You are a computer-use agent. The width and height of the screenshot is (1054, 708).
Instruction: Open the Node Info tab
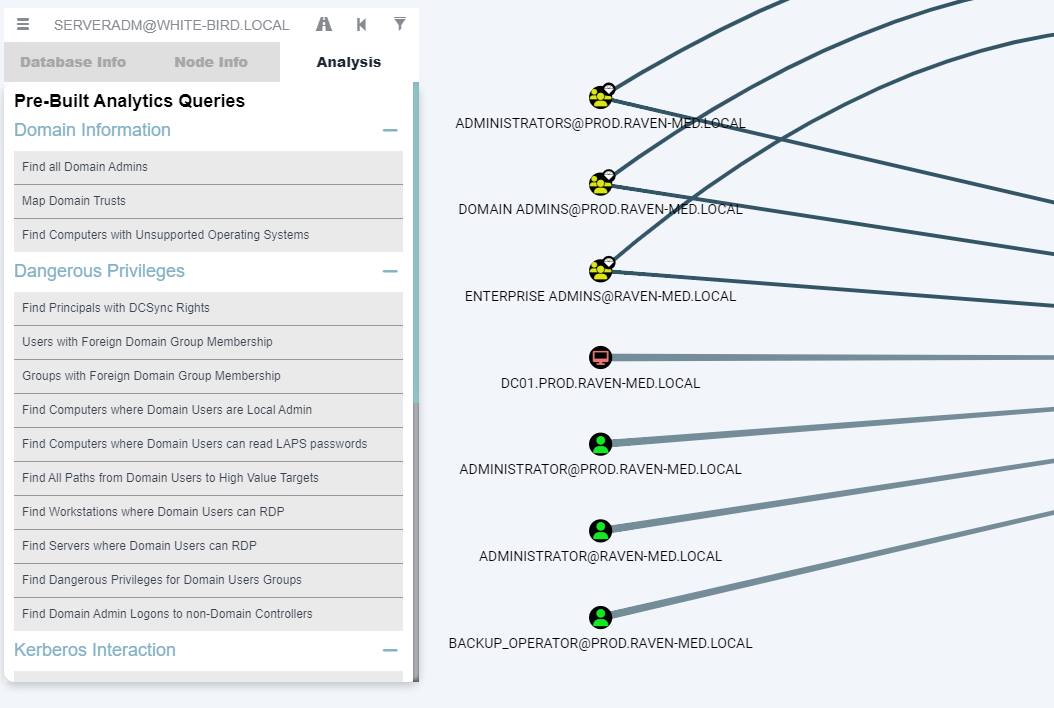click(211, 62)
